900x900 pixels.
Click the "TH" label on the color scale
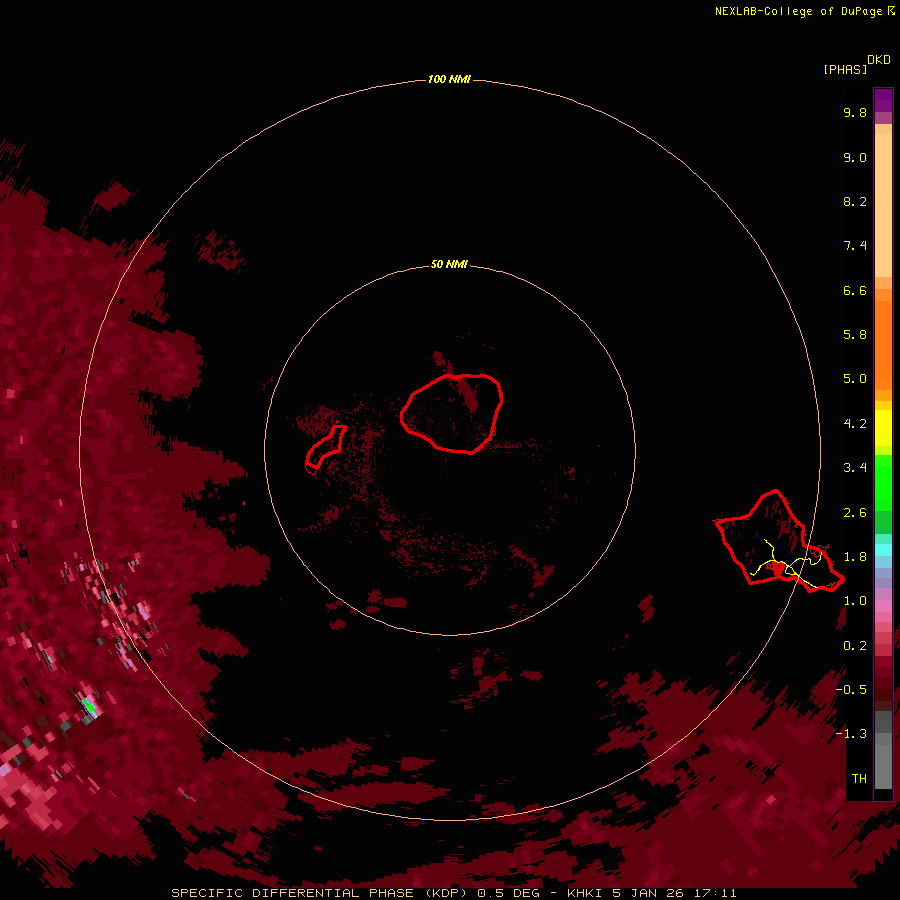click(859, 779)
